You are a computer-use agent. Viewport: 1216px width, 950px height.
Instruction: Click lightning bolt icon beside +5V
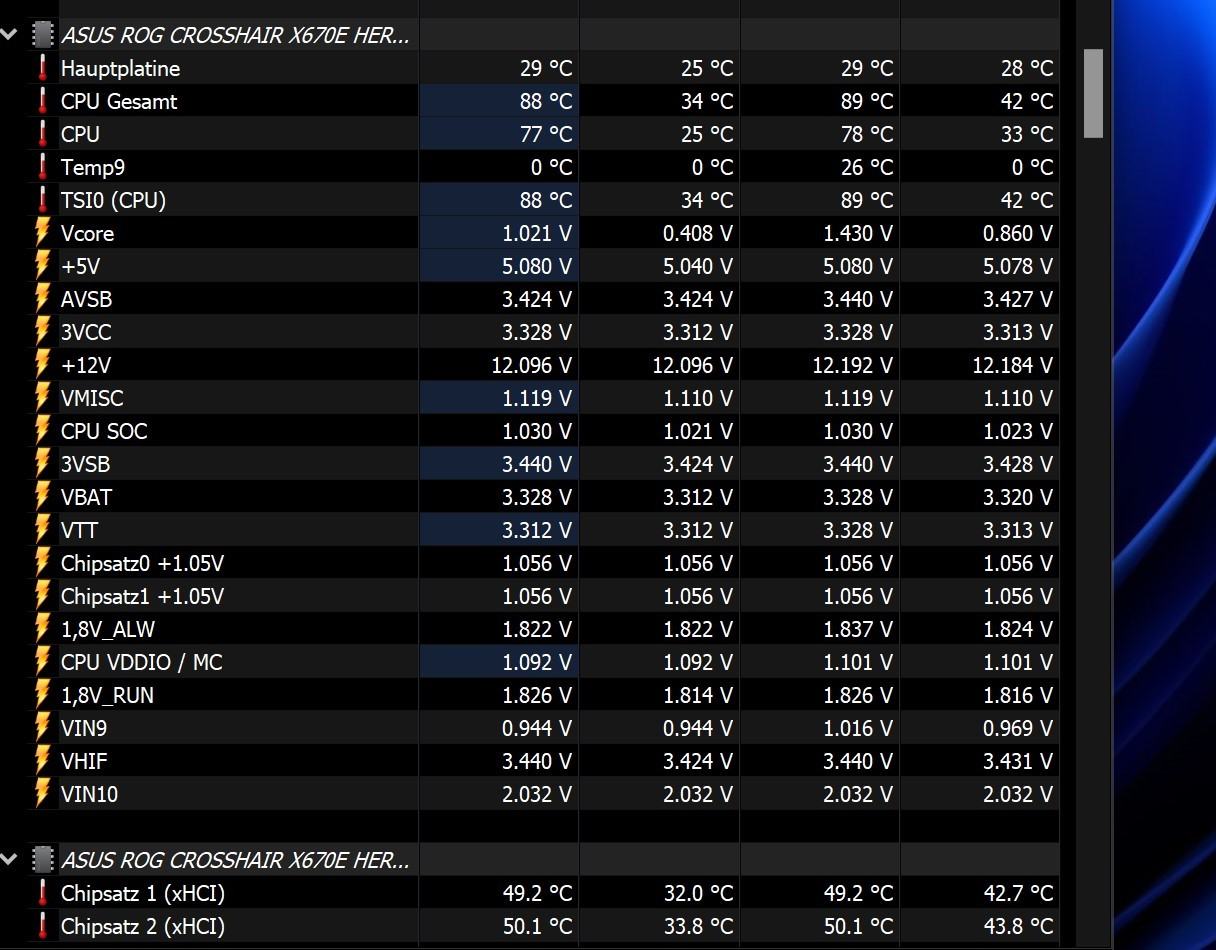(42, 266)
